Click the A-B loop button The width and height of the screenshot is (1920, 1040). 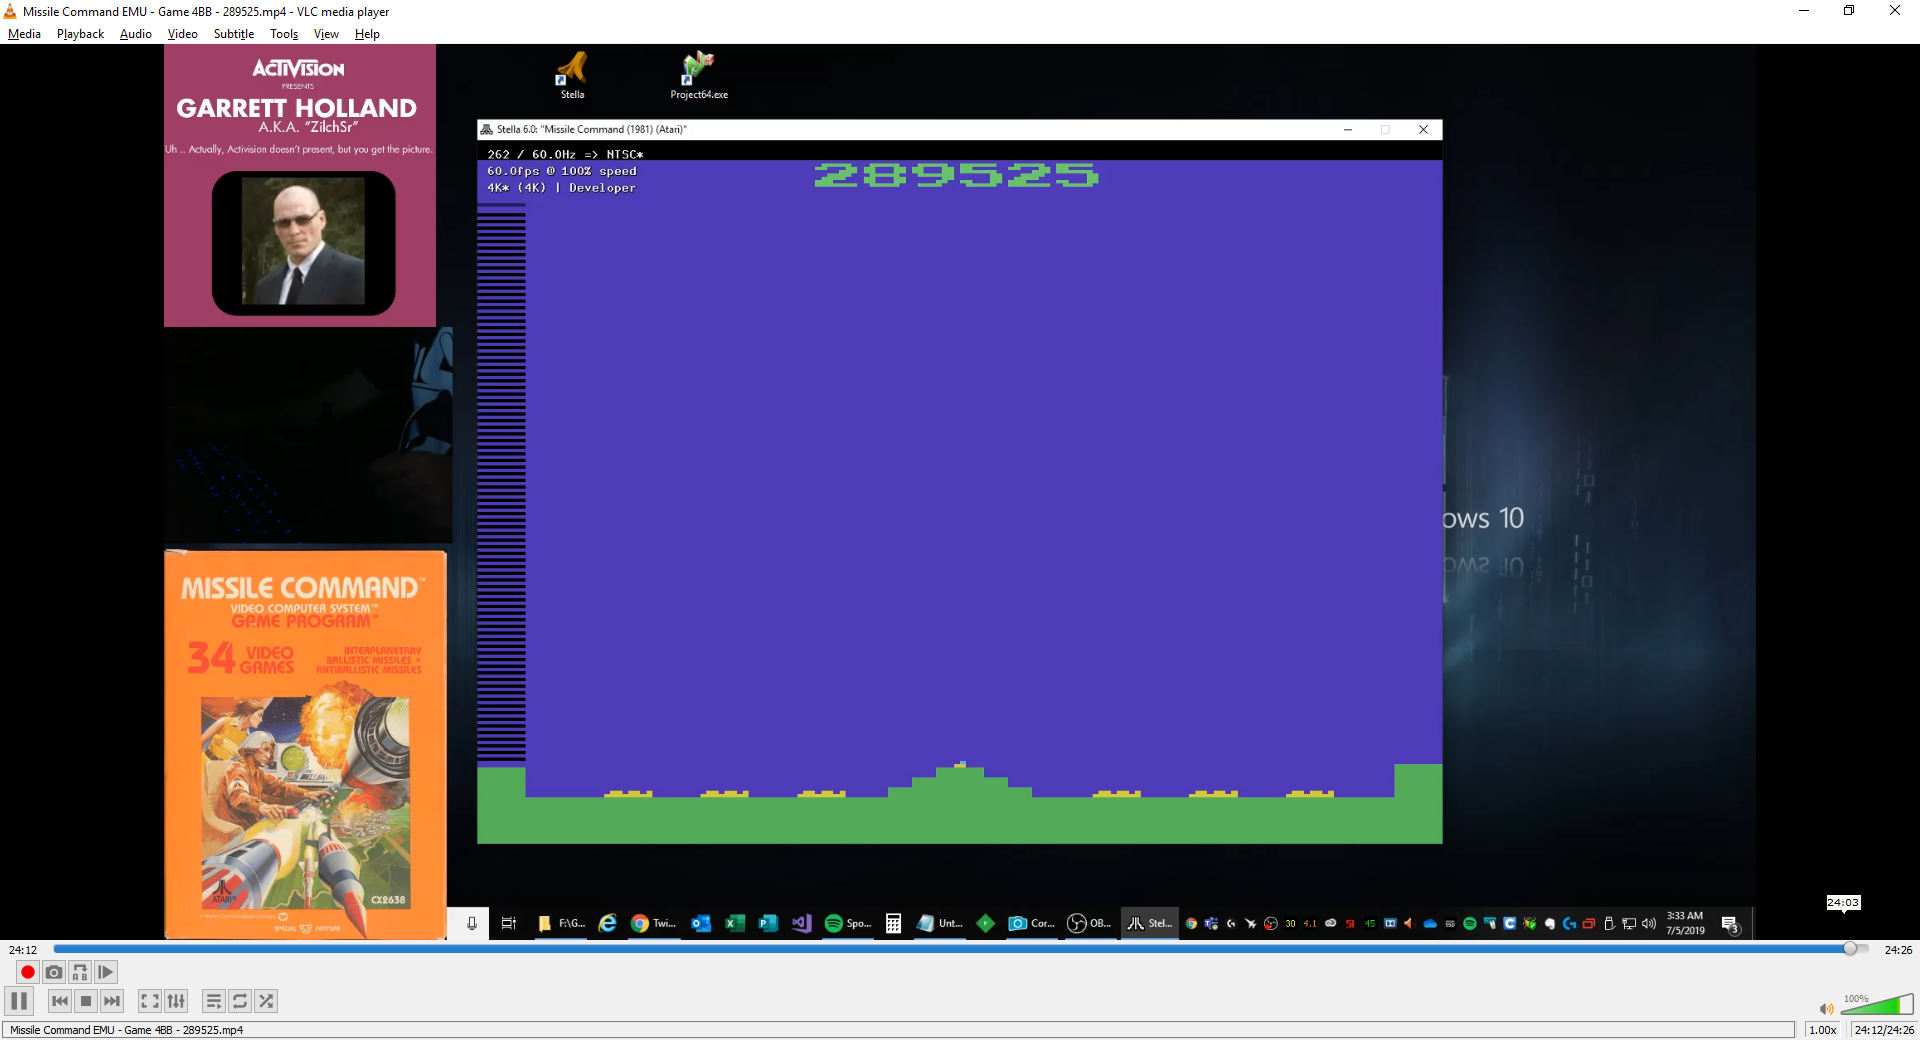click(x=80, y=972)
